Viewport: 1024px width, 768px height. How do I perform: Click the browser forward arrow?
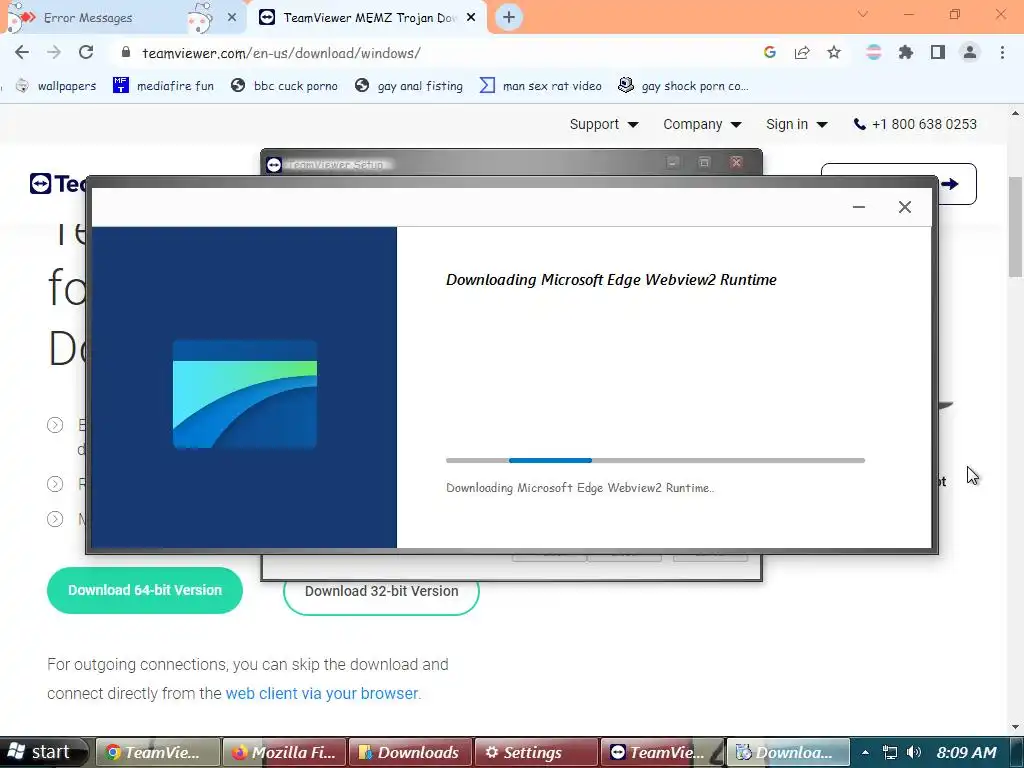[x=54, y=53]
